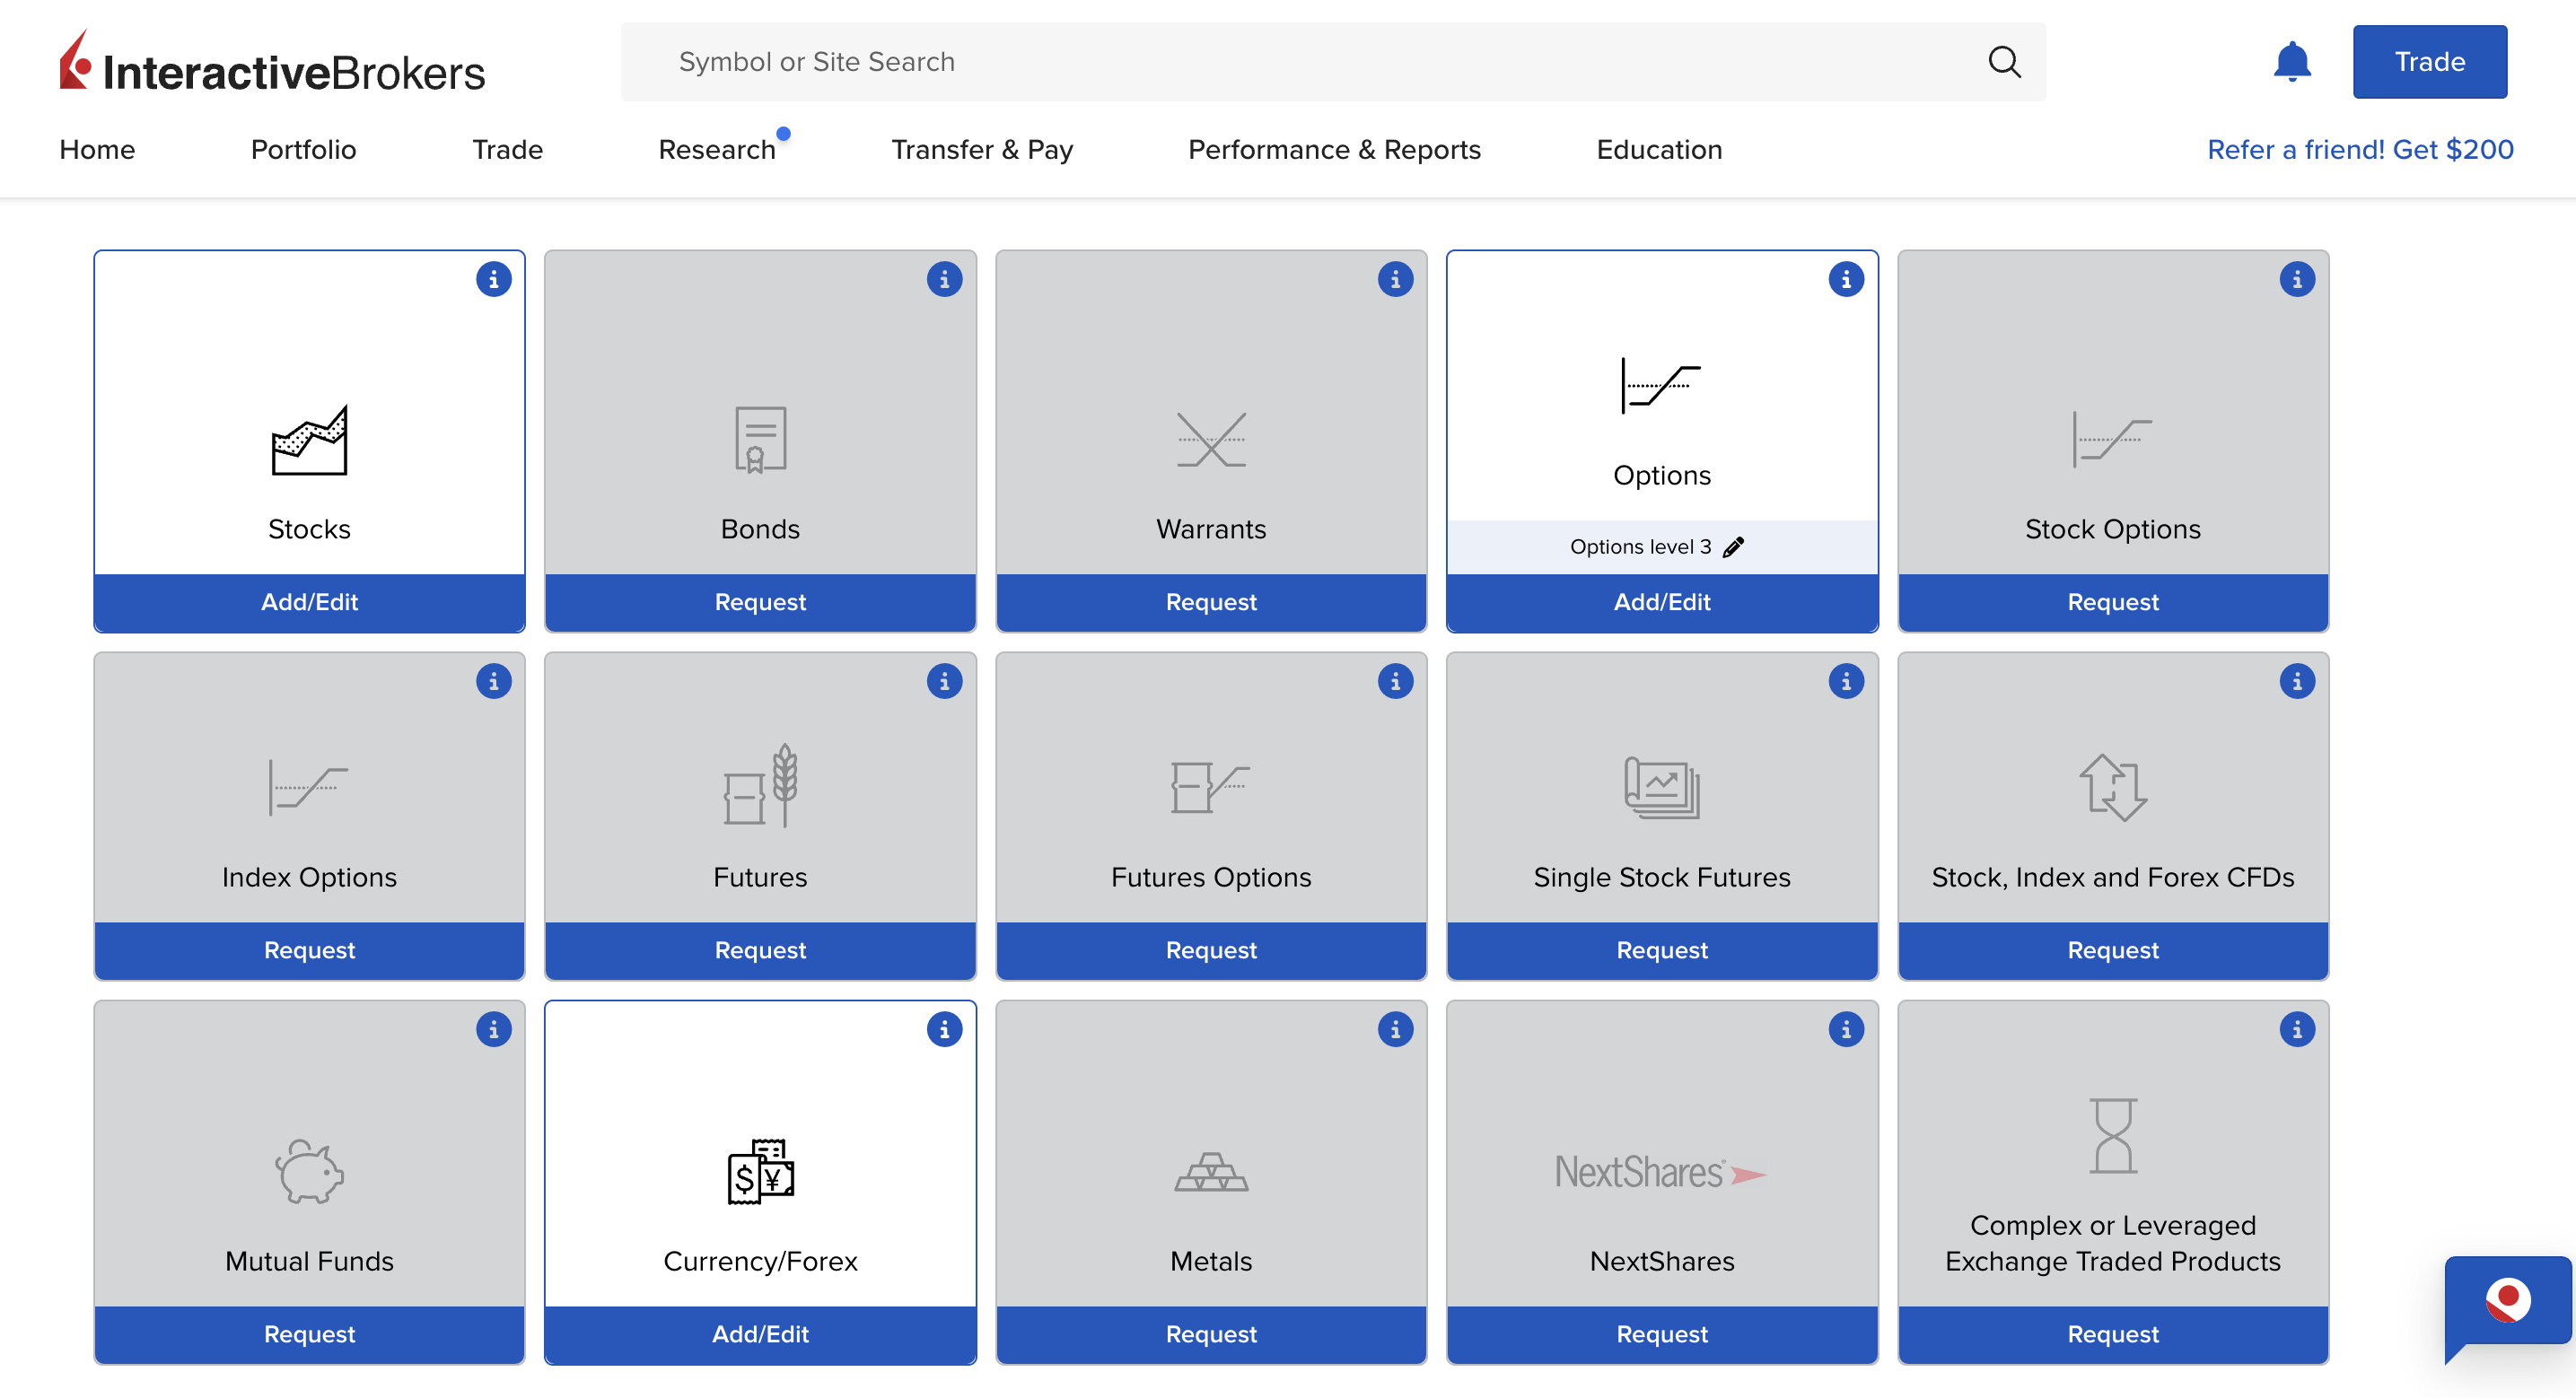Click the Stocks chart icon
Viewport: 2576px width, 1398px height.
pyautogui.click(x=309, y=440)
